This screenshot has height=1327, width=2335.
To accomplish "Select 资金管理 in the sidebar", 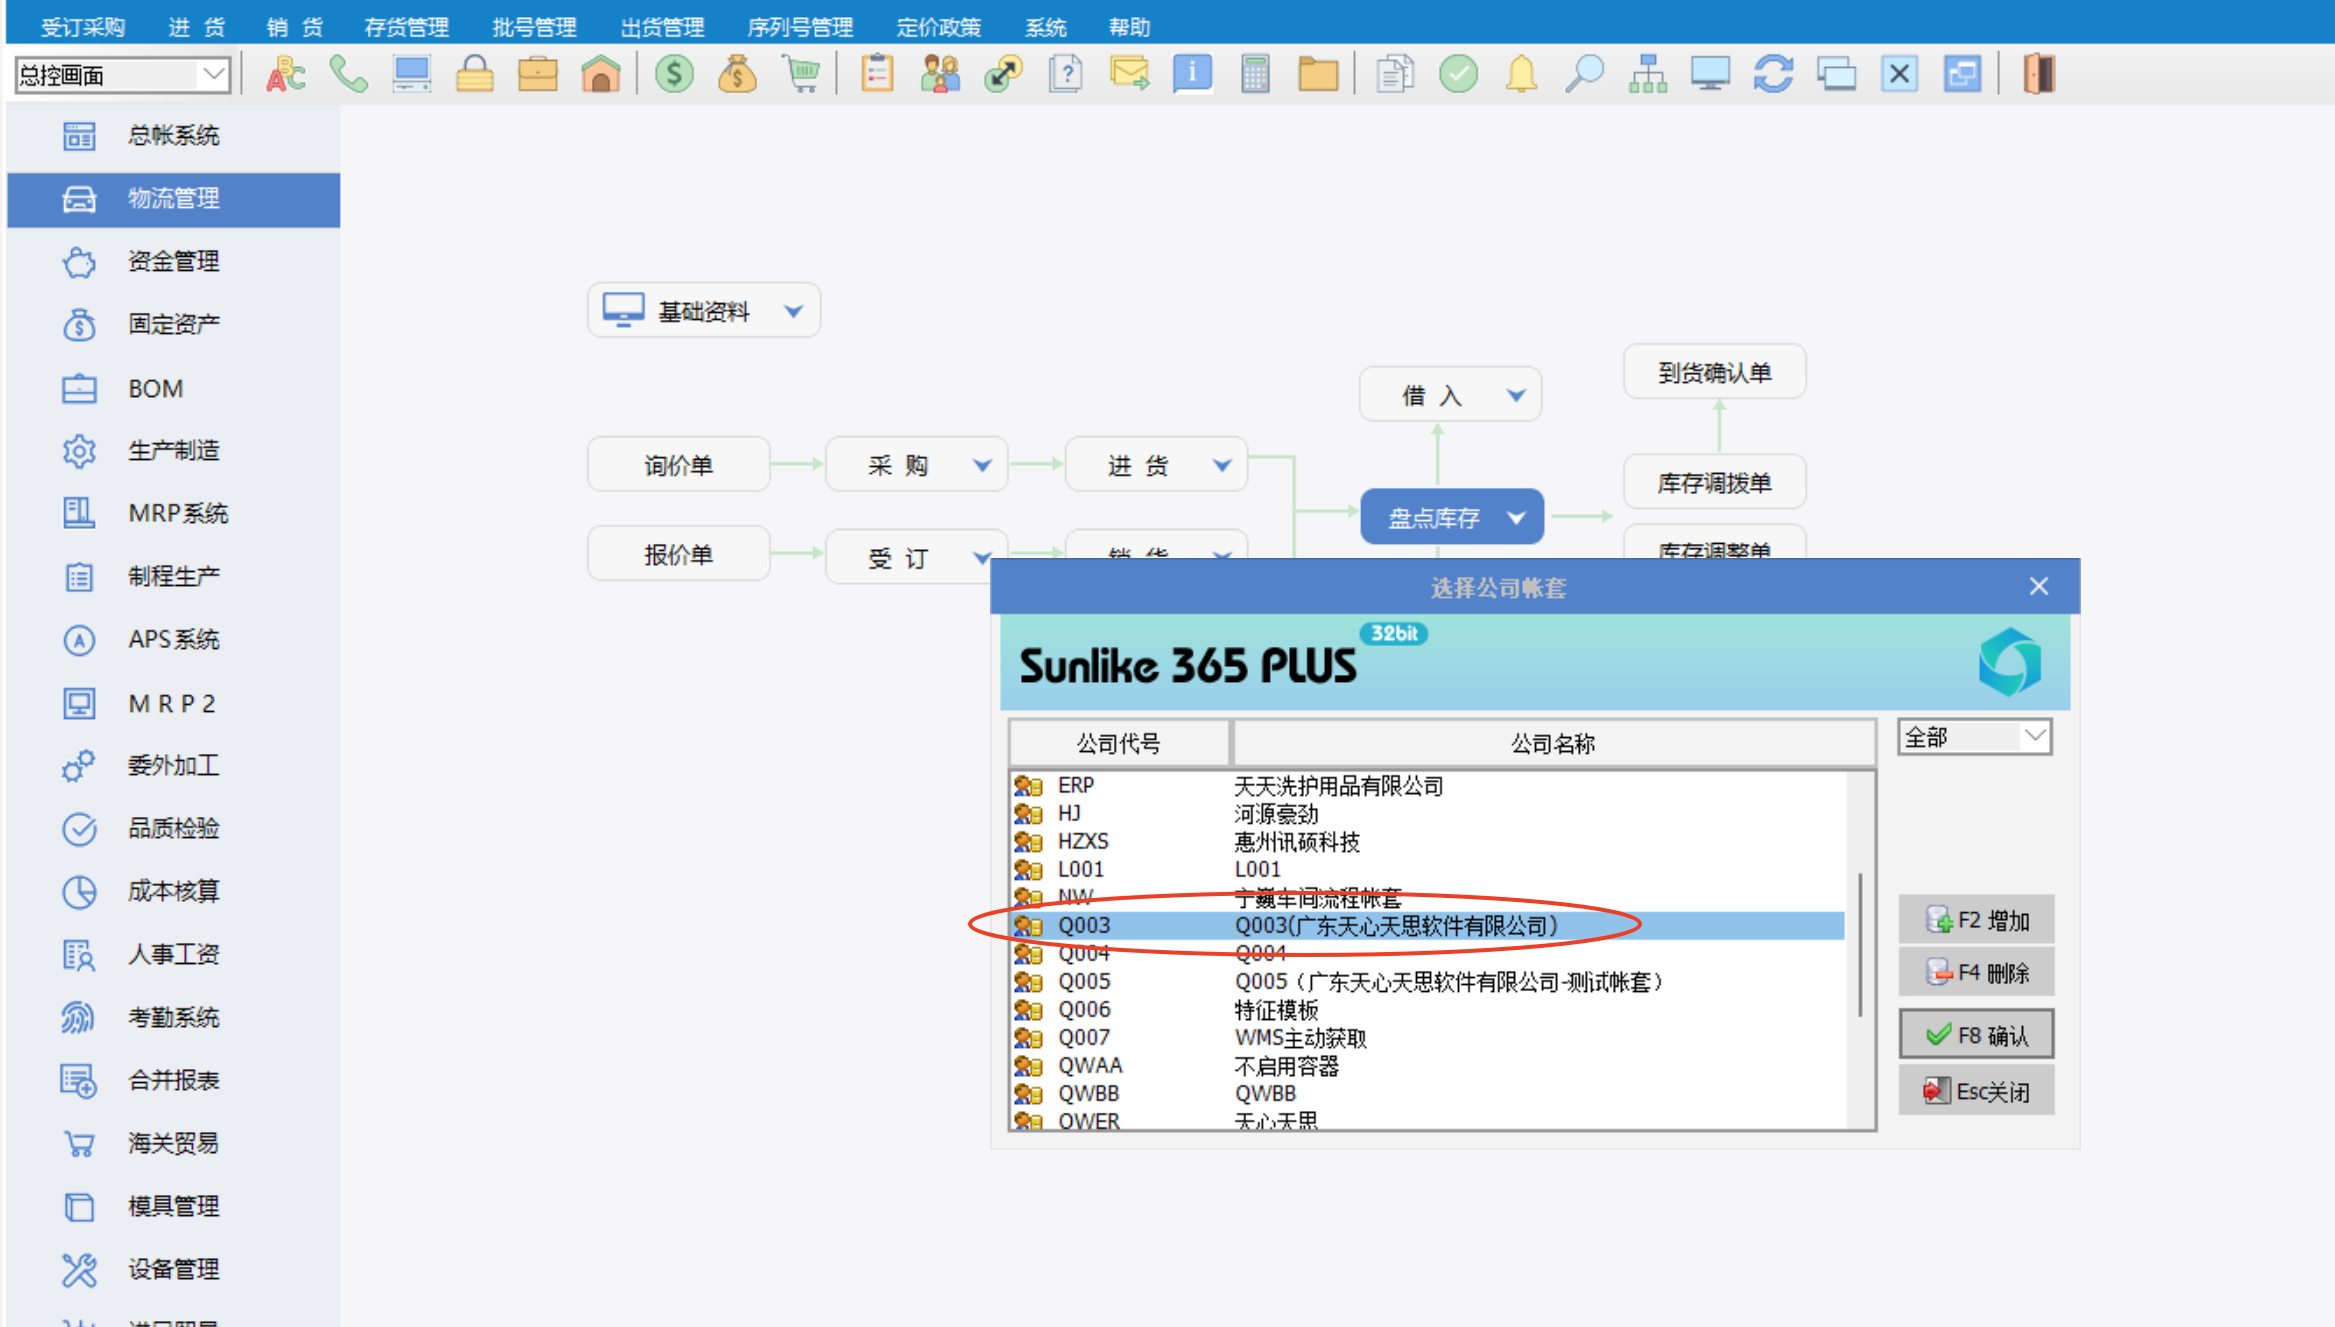I will pos(173,261).
